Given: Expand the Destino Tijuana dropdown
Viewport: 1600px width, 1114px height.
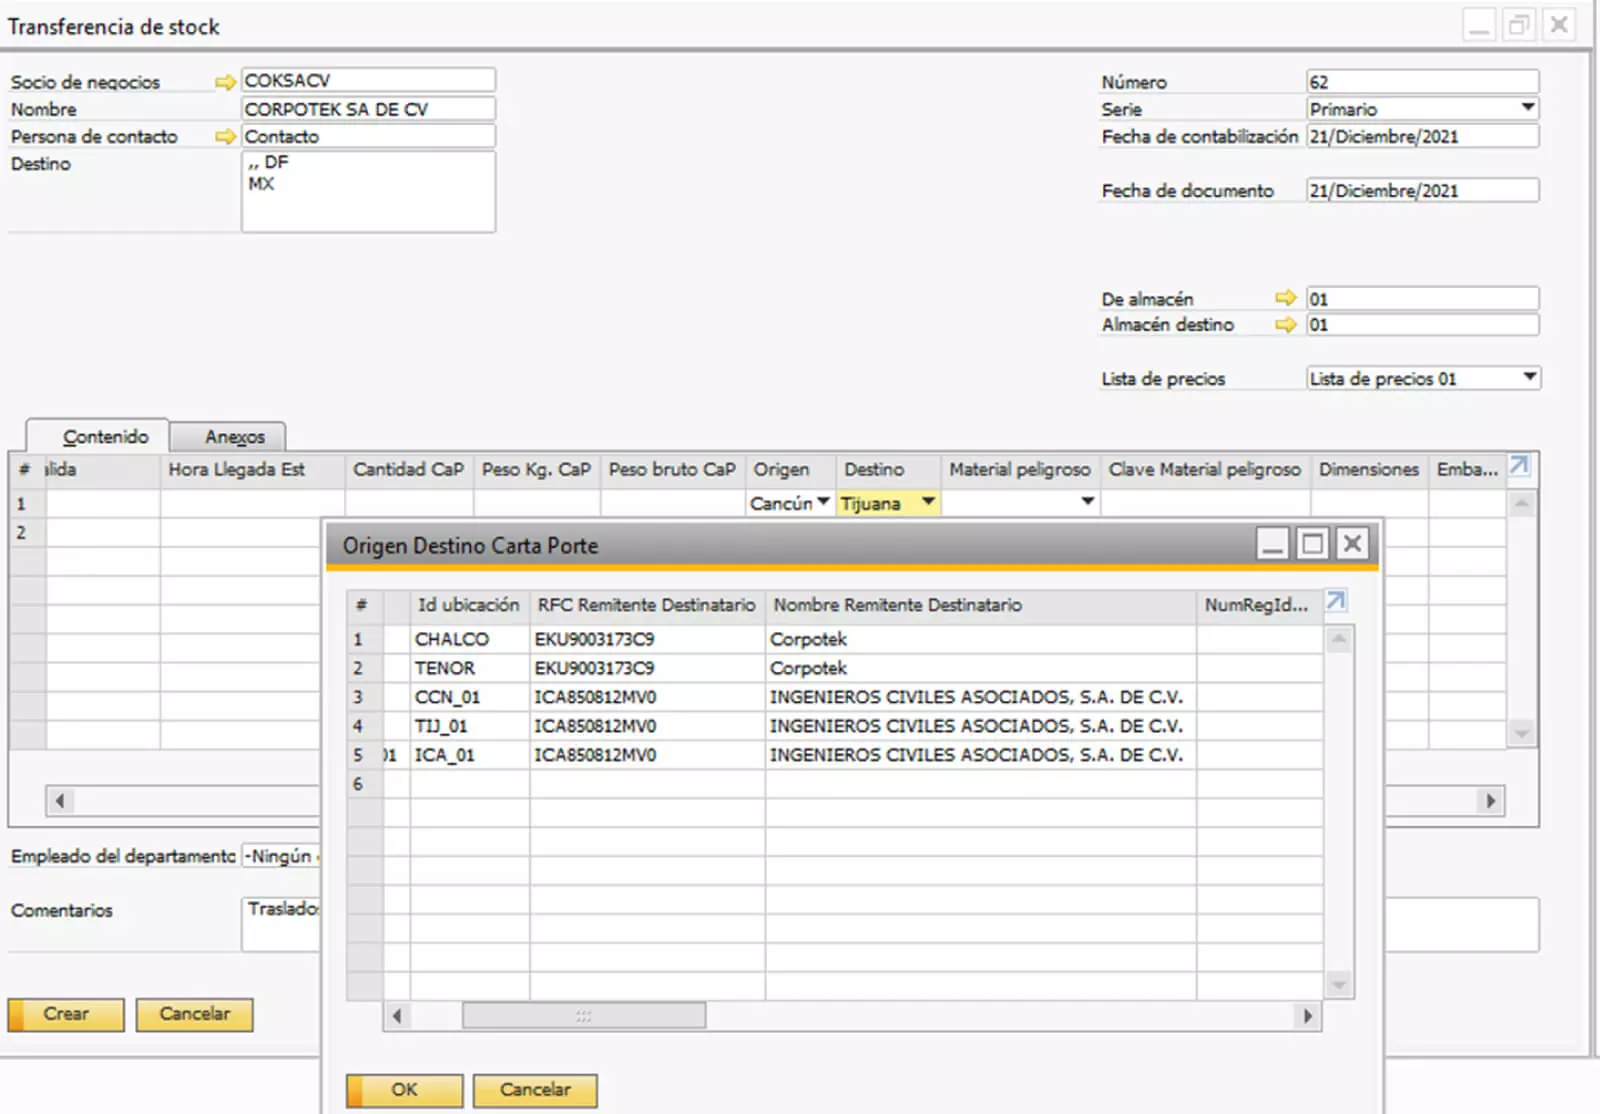Looking at the screenshot, I should click(928, 502).
